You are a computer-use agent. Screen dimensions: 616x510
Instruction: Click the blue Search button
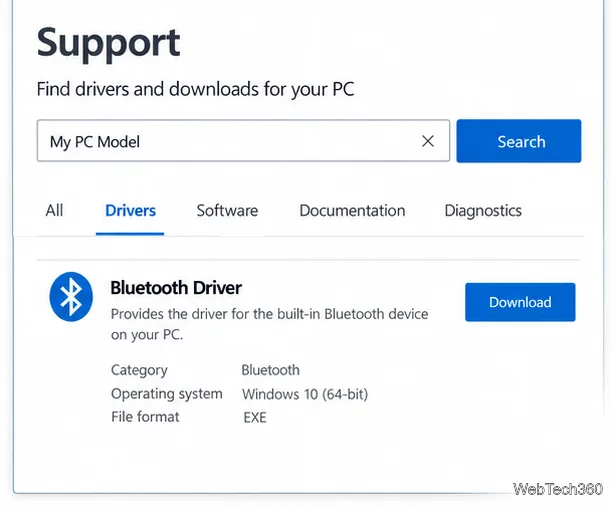click(x=519, y=141)
